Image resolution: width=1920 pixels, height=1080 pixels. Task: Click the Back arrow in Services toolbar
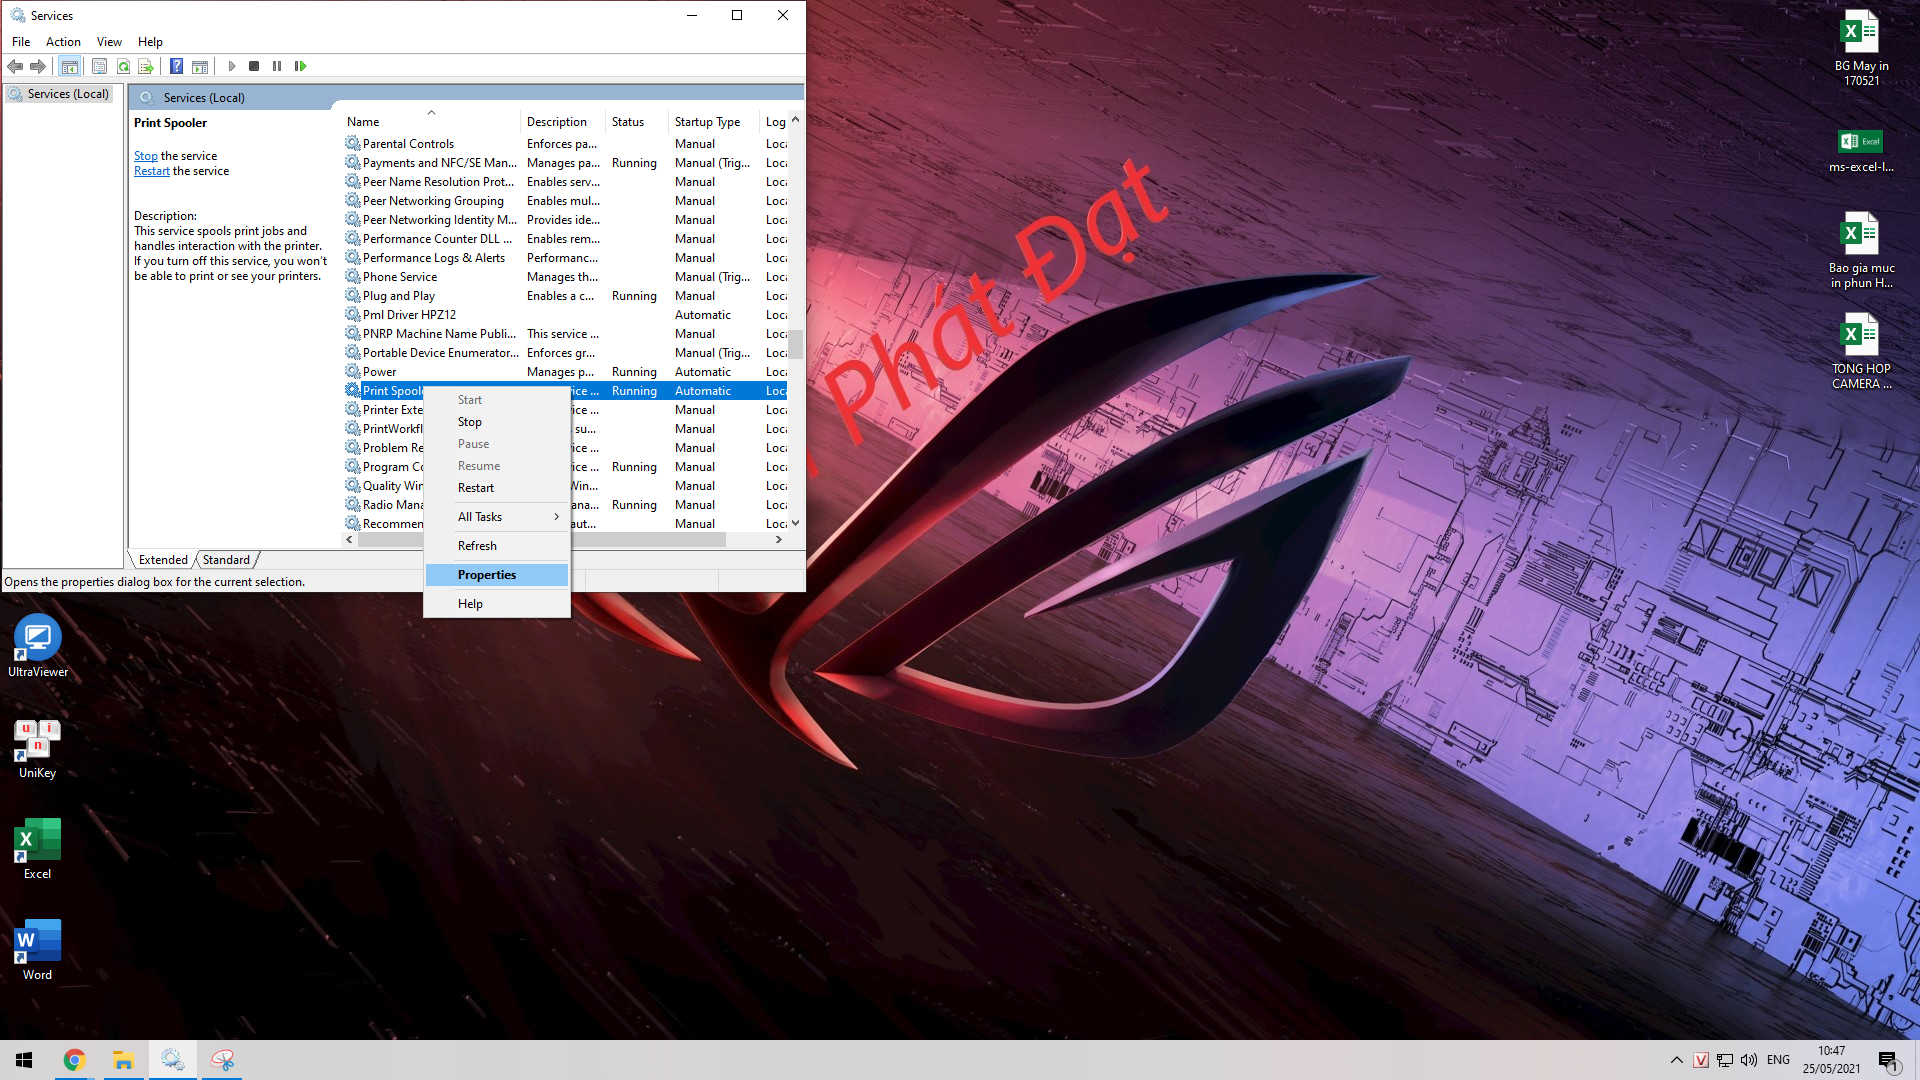[15, 66]
